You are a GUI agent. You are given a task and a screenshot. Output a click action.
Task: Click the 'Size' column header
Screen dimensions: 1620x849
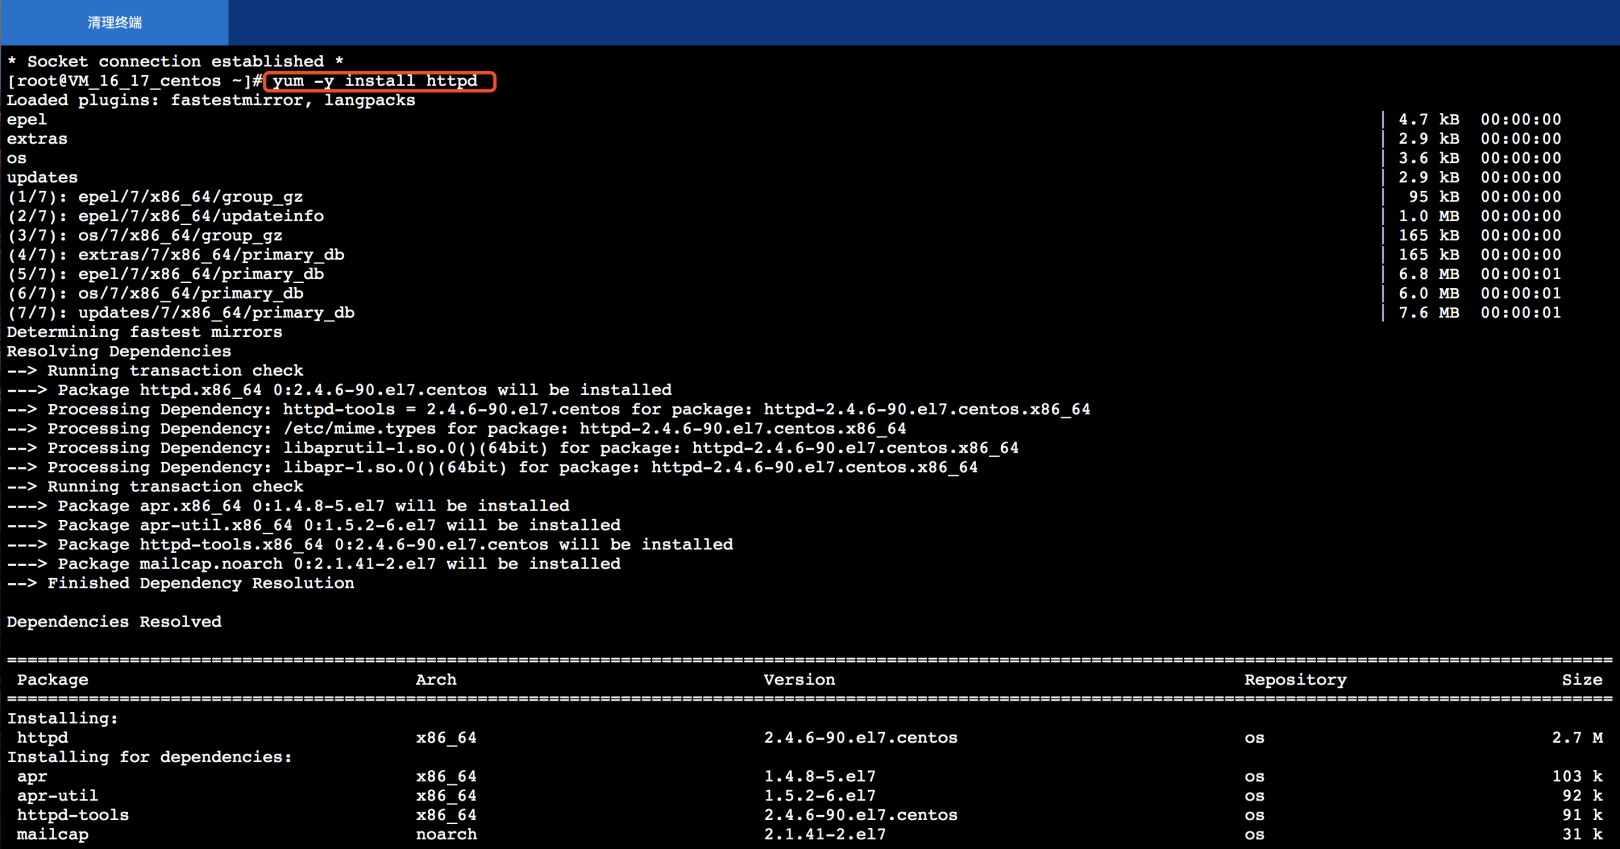1582,680
